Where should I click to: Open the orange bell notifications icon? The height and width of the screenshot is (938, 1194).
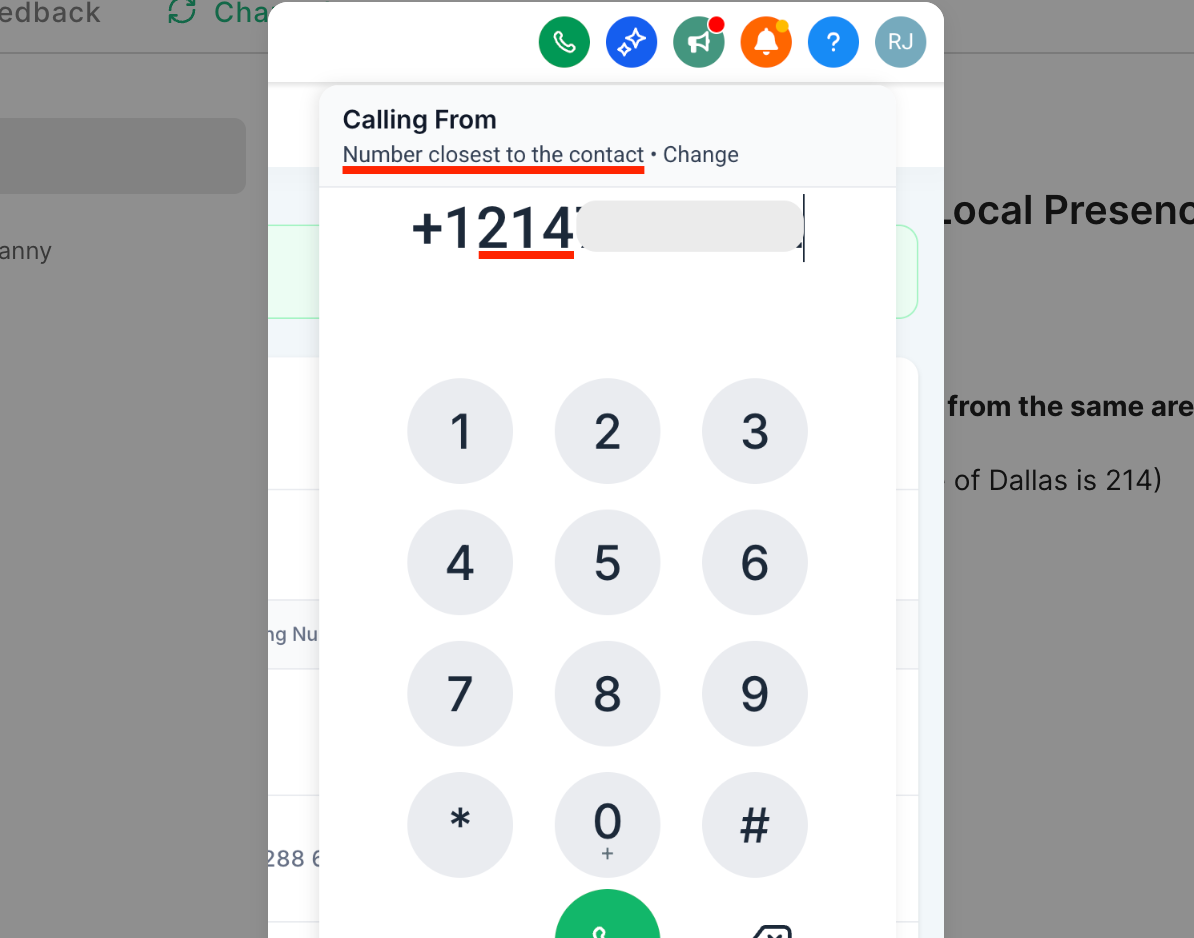766,42
